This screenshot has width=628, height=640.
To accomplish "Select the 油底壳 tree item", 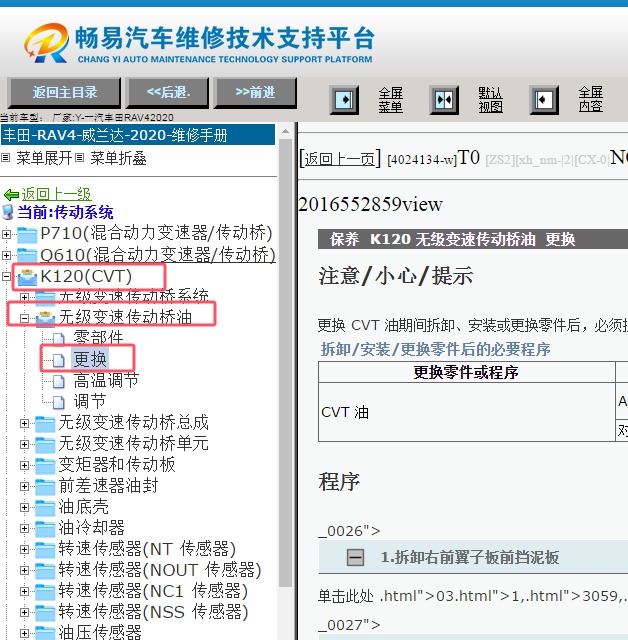I will point(84,507).
